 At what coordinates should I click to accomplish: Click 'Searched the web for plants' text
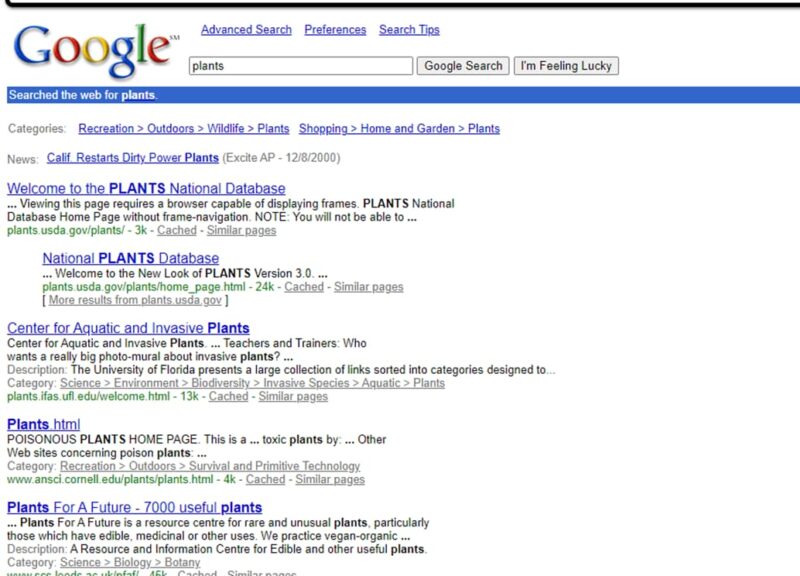(x=83, y=95)
